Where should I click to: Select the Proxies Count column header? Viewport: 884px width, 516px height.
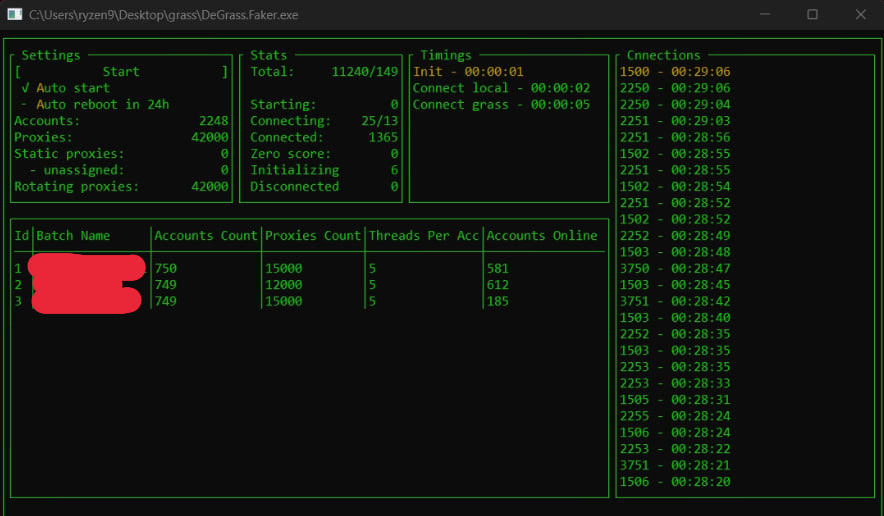pyautogui.click(x=313, y=236)
